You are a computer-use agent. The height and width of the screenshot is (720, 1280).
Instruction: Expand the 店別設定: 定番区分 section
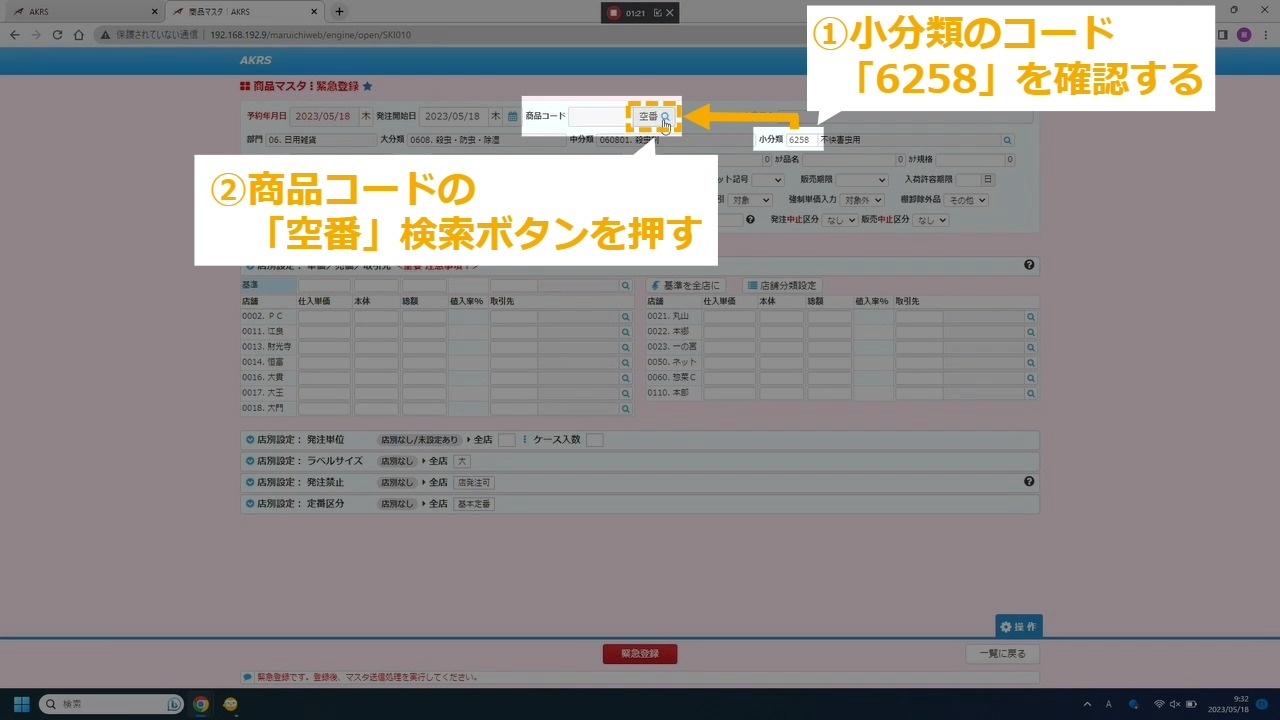click(249, 504)
